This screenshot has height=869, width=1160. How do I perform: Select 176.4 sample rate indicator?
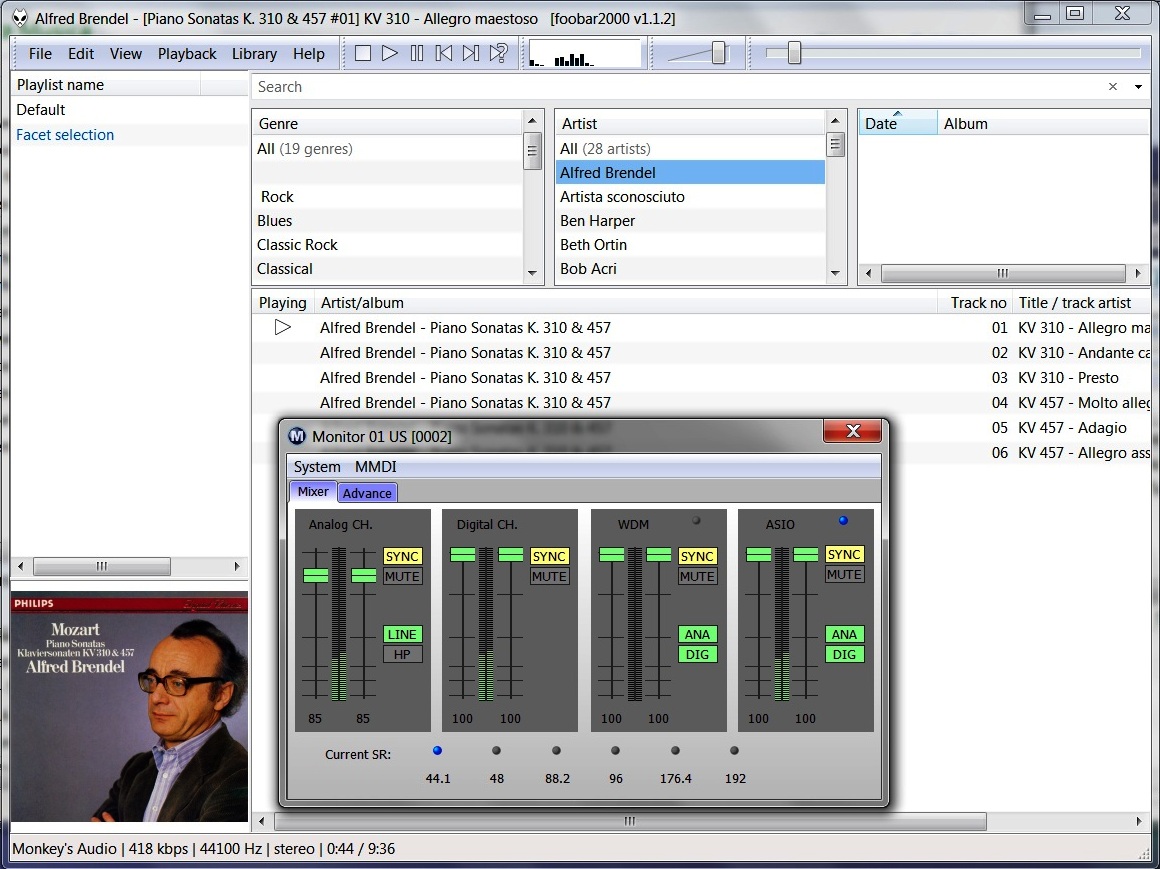click(675, 751)
